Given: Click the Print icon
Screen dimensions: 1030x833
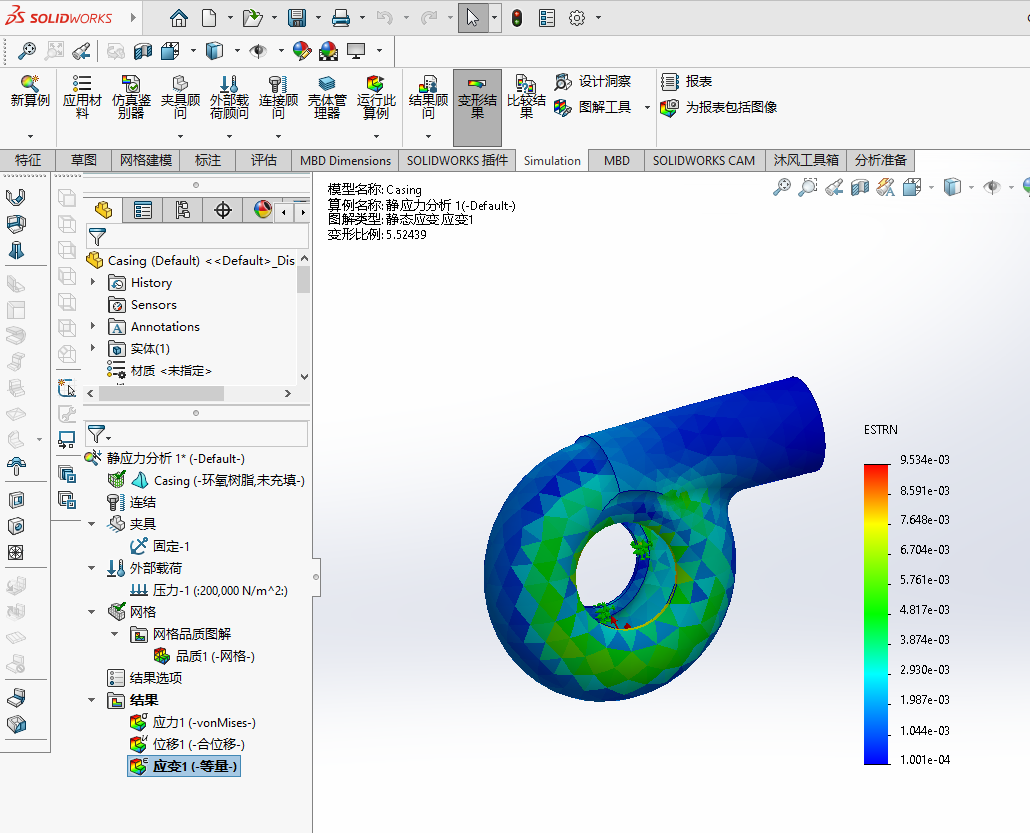Looking at the screenshot, I should pyautogui.click(x=341, y=18).
